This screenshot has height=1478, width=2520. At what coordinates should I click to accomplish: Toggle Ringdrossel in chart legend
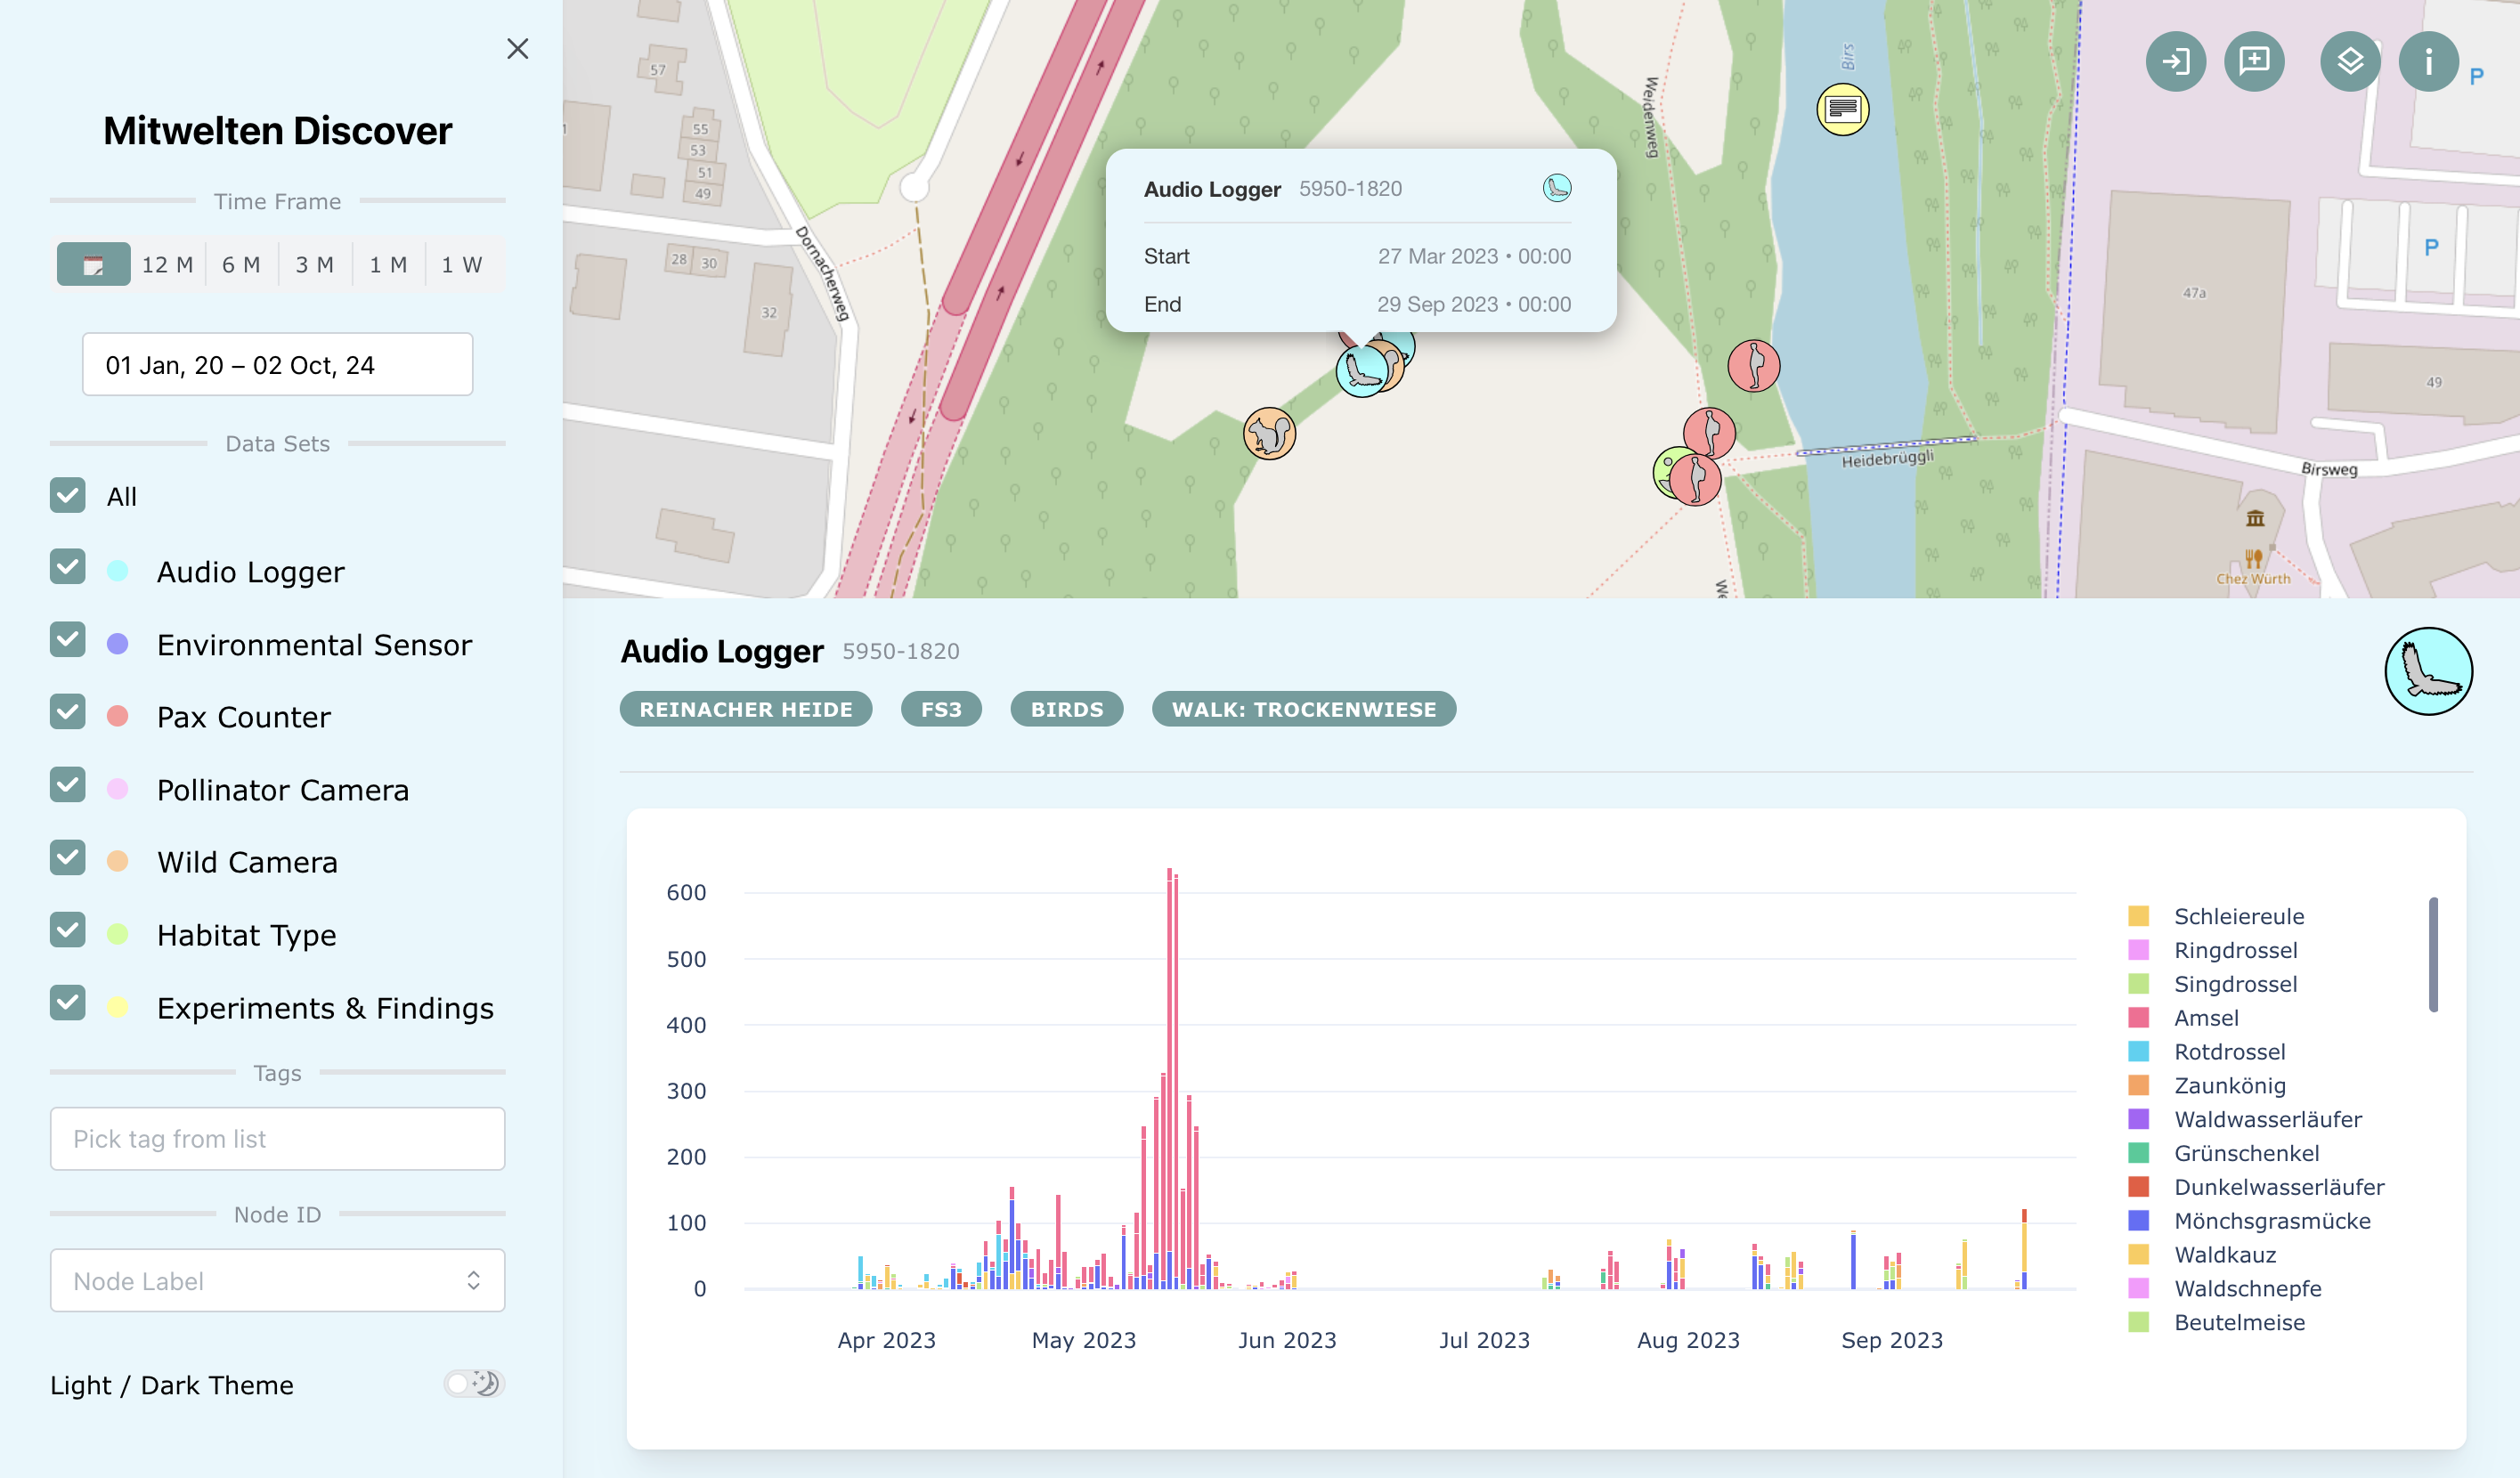tap(2213, 950)
